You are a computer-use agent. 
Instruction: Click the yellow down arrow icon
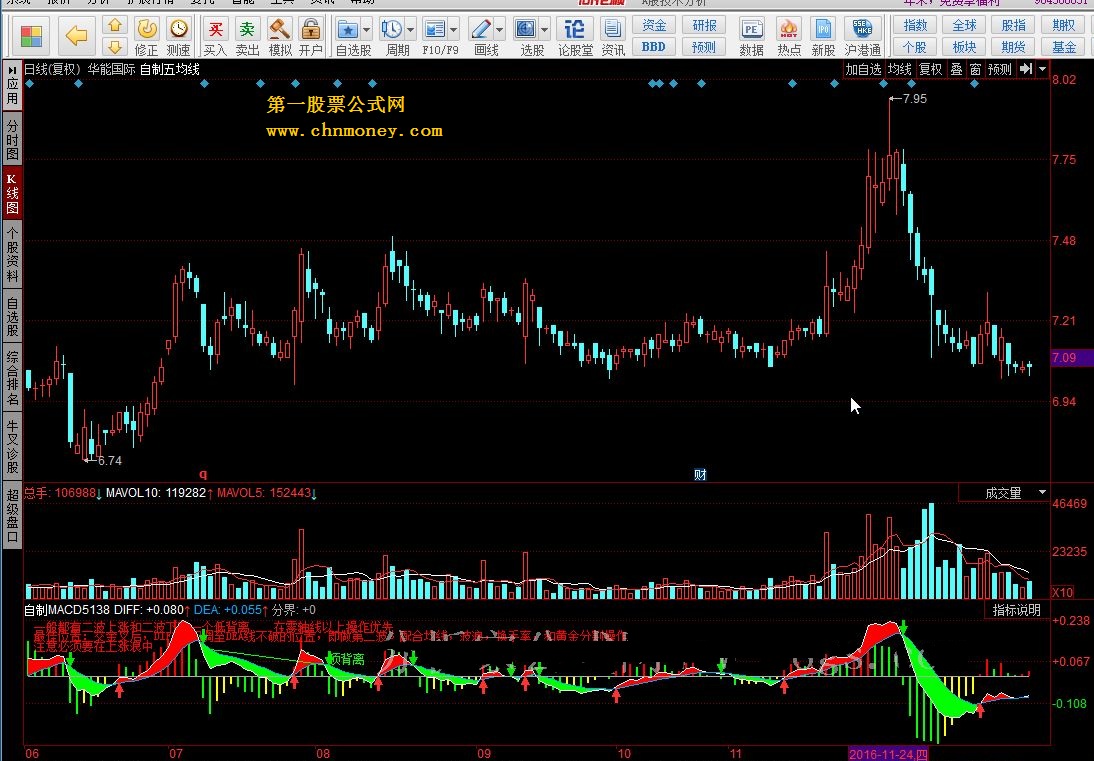tap(115, 46)
